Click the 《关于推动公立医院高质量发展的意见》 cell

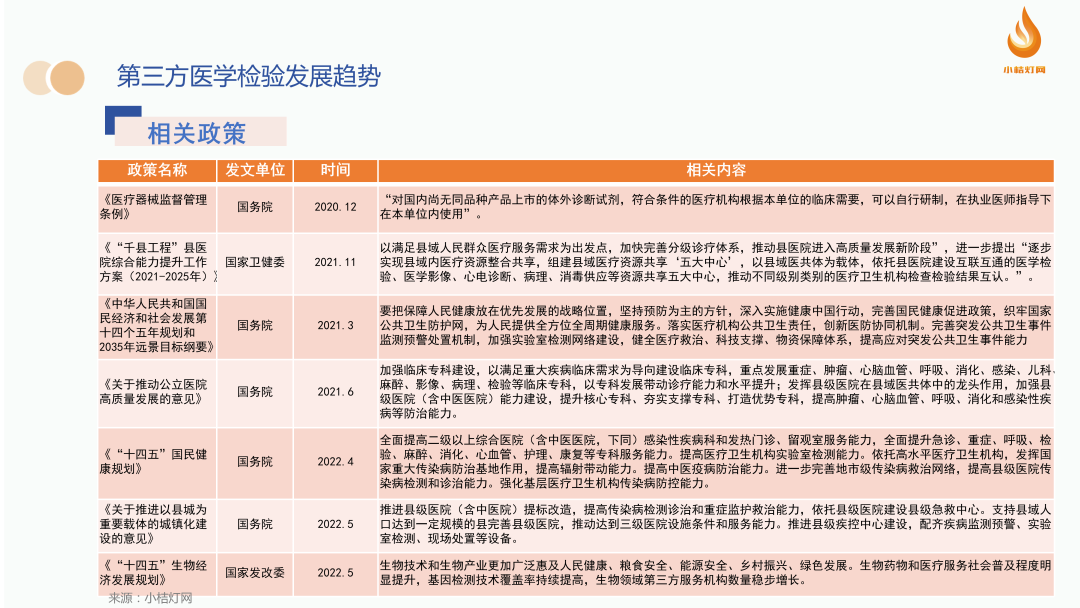[157, 391]
